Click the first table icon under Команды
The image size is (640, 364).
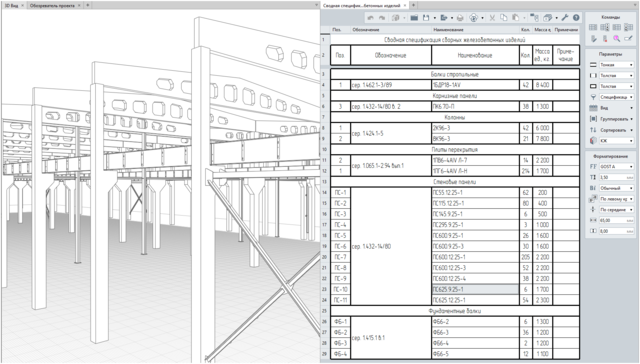593,27
